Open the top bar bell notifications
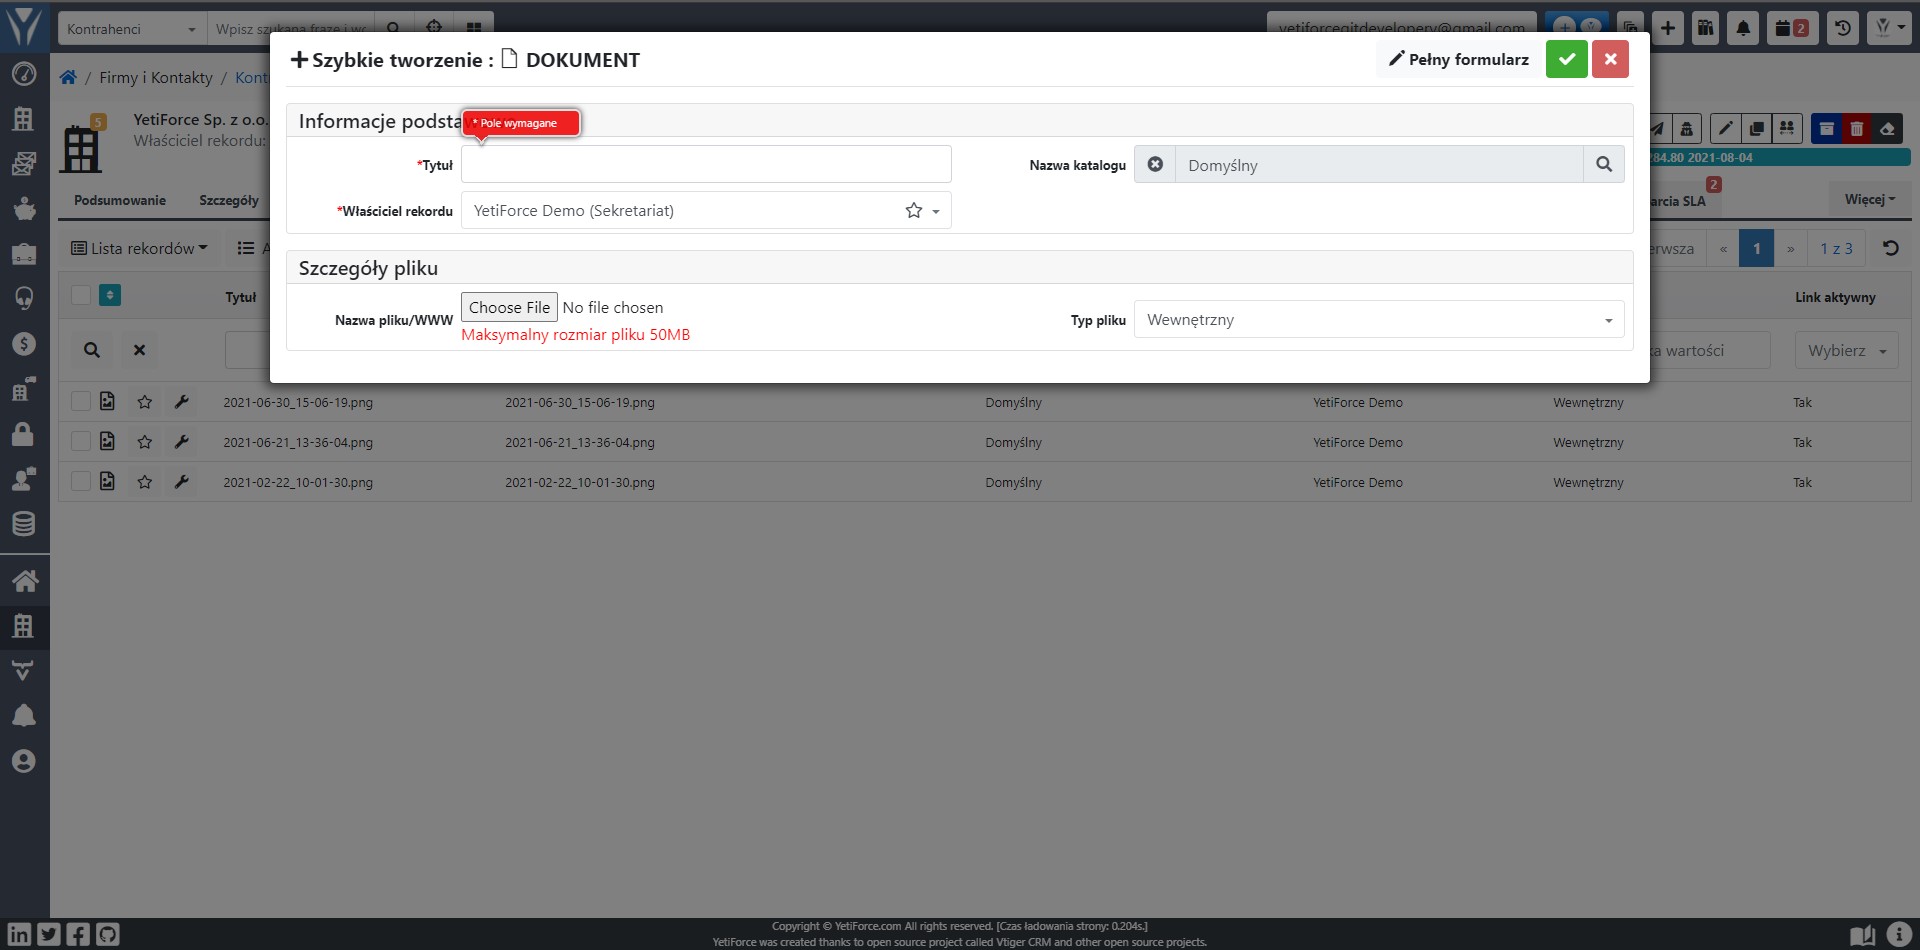This screenshot has height=950, width=1920. (1743, 28)
